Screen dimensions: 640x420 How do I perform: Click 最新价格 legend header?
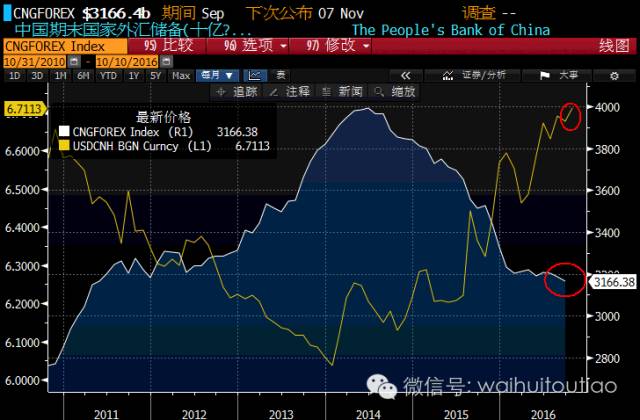tap(163, 118)
